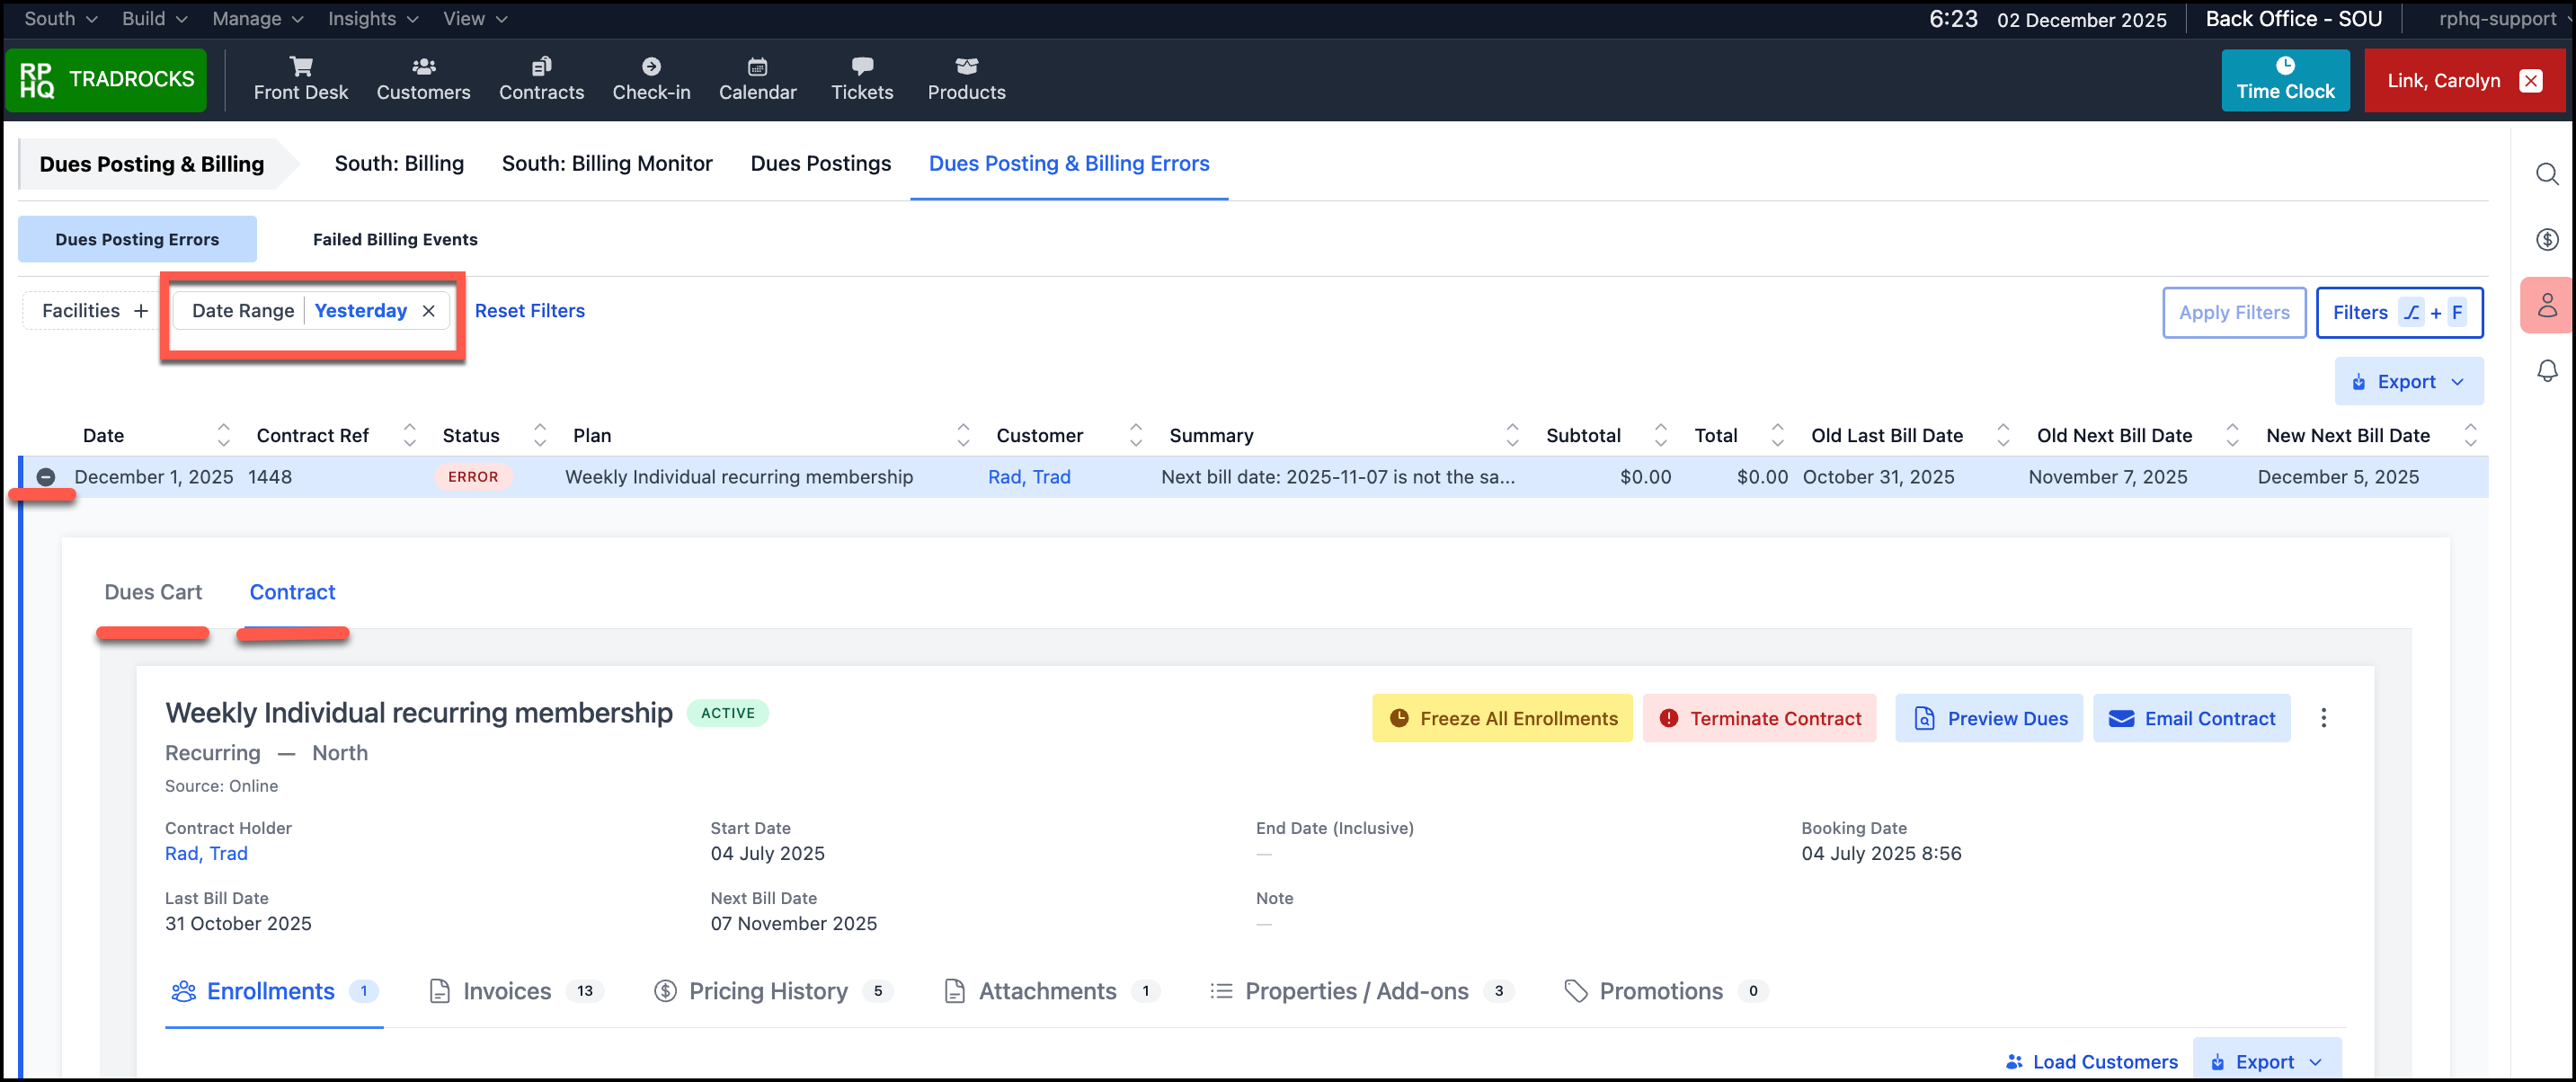This screenshot has height=1082, width=2576.
Task: Open the top Export dropdown
Action: (2407, 382)
